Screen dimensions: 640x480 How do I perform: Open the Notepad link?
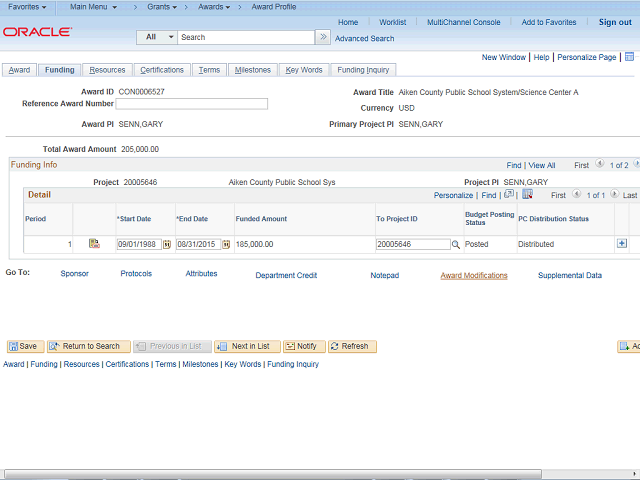(x=384, y=276)
